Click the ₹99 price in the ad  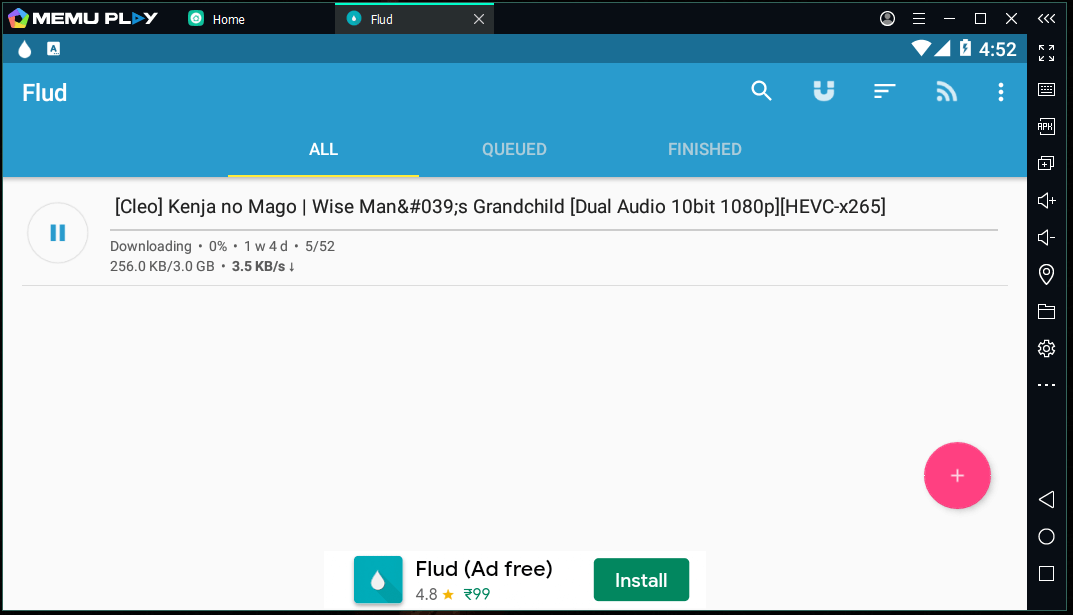[x=477, y=594]
